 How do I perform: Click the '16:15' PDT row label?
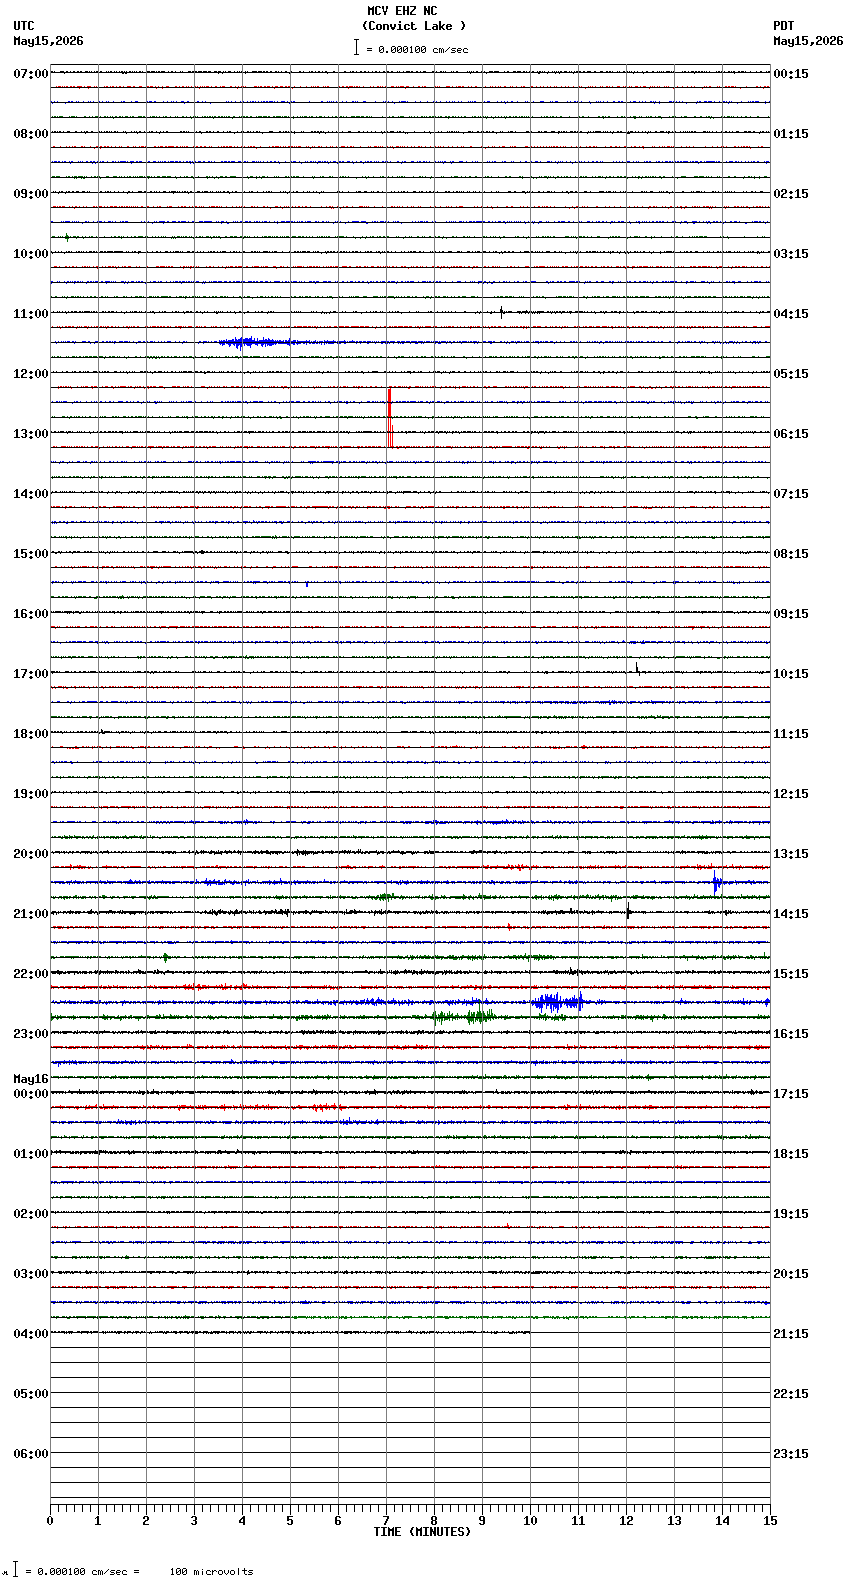click(791, 1034)
